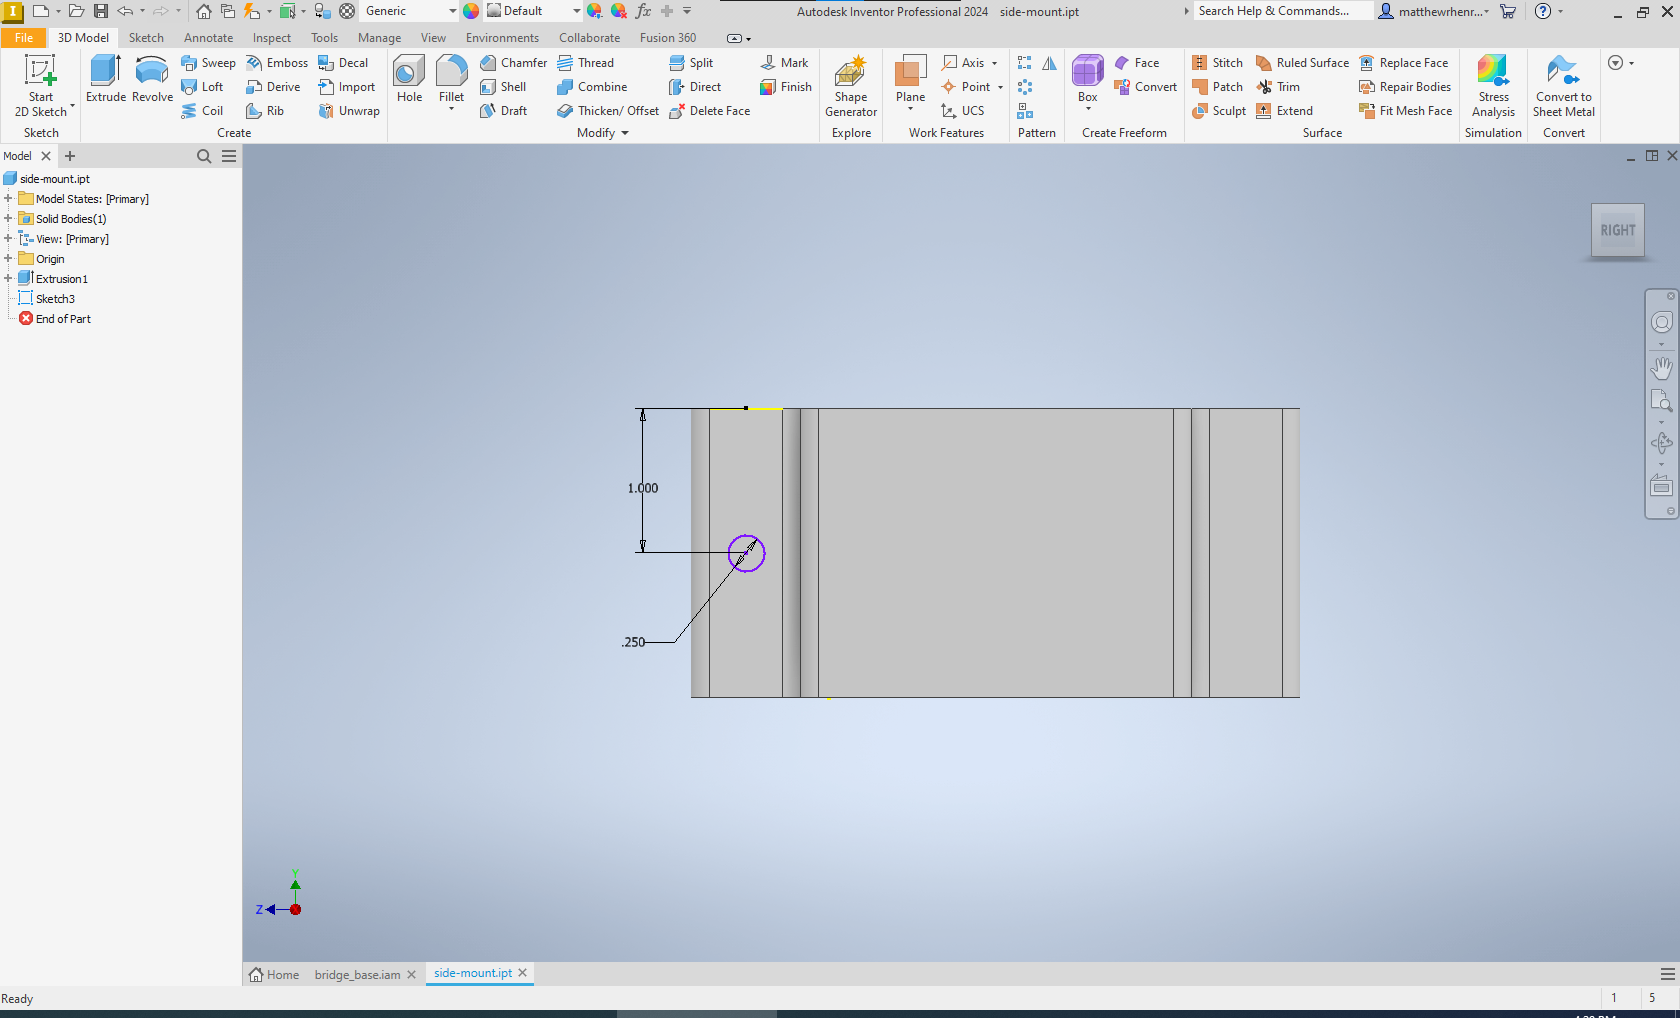Screen dimensions: 1680x1018
Task: Select the Split tool
Action: 691,63
